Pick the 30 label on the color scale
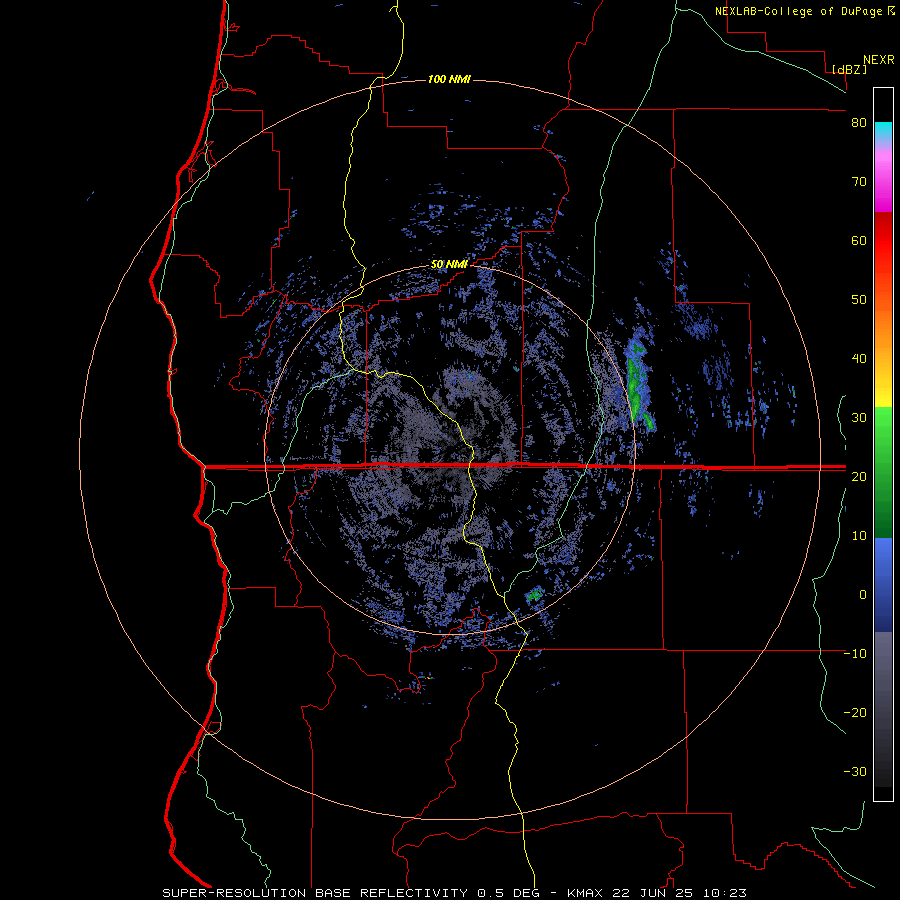 click(859, 418)
